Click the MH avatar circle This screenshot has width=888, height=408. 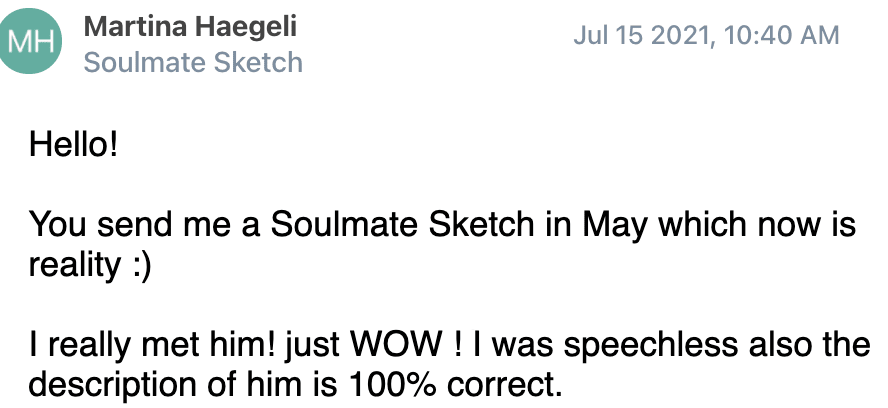(x=29, y=41)
